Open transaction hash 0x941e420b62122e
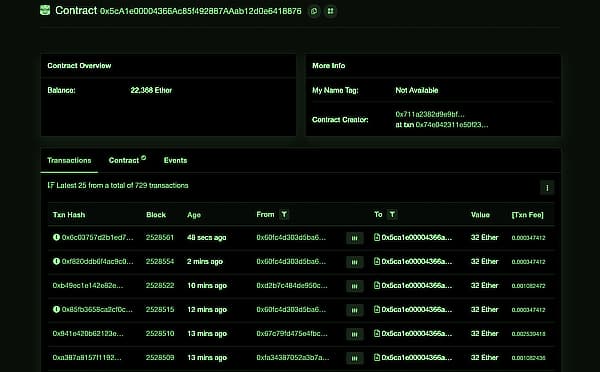Viewport: 600px width, 372px height. click(x=88, y=333)
